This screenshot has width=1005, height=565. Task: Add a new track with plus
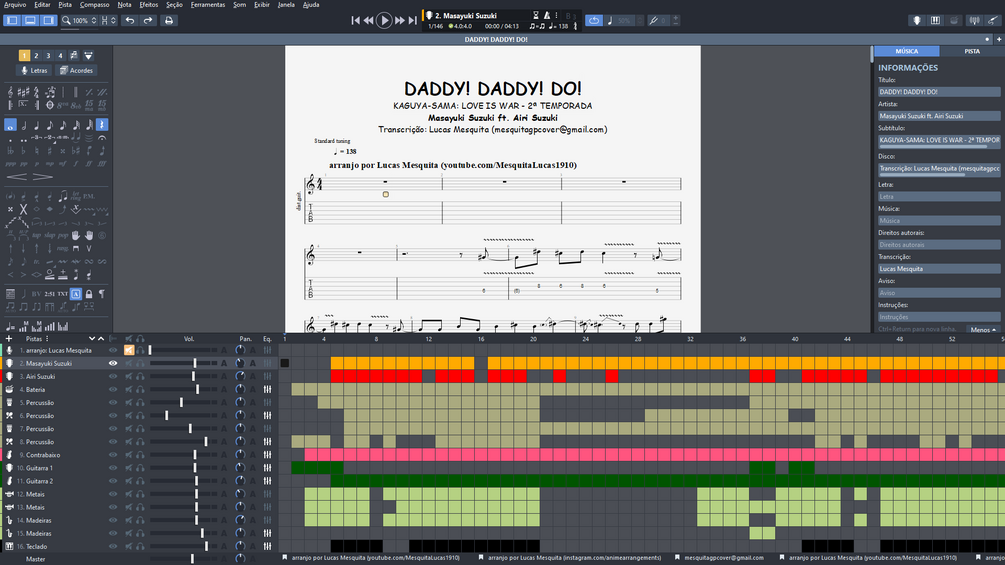[x=9, y=339]
